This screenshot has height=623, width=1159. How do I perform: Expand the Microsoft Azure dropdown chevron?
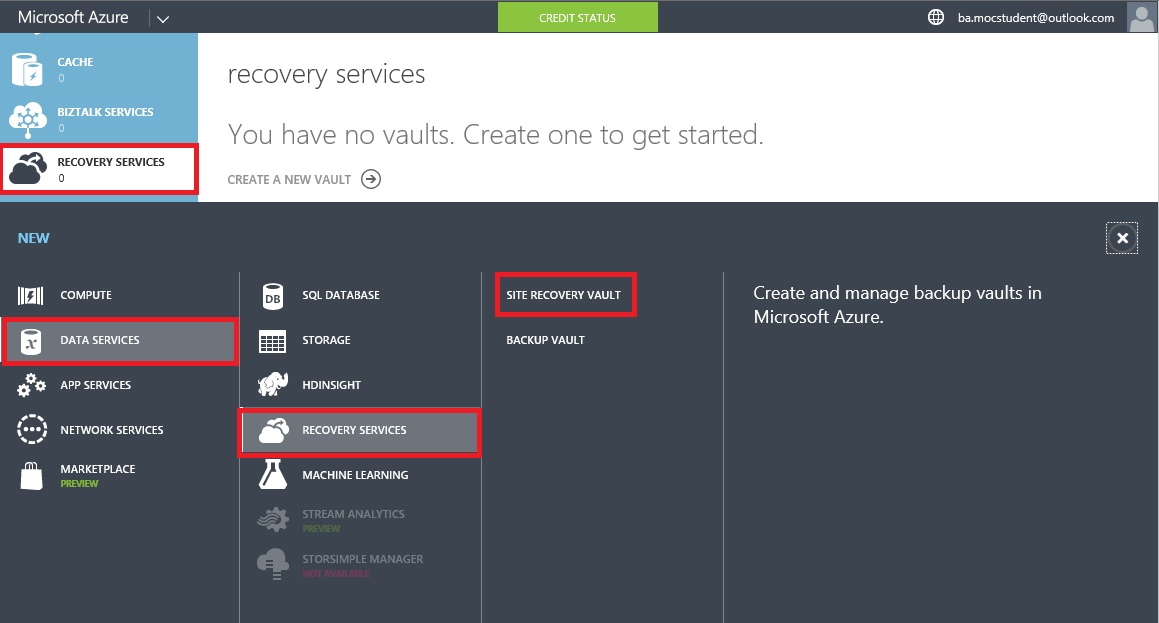pyautogui.click(x=163, y=19)
